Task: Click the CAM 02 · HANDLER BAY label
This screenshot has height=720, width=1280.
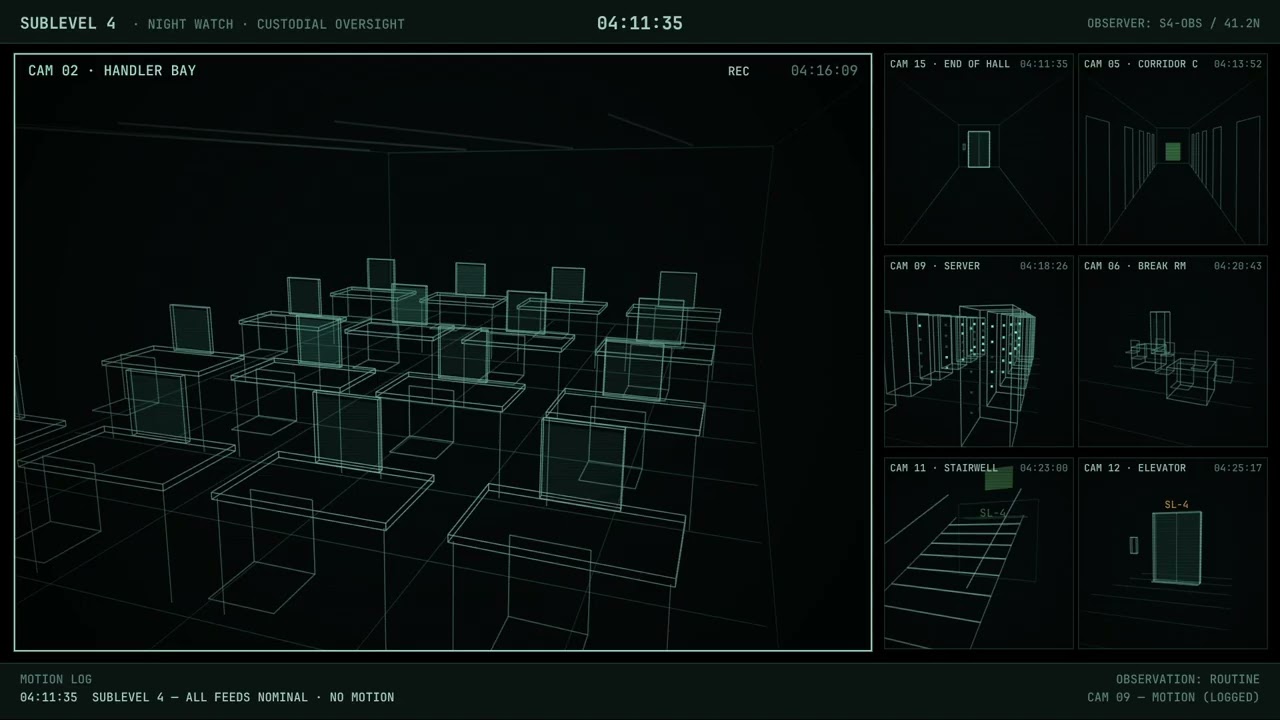Action: [112, 71]
